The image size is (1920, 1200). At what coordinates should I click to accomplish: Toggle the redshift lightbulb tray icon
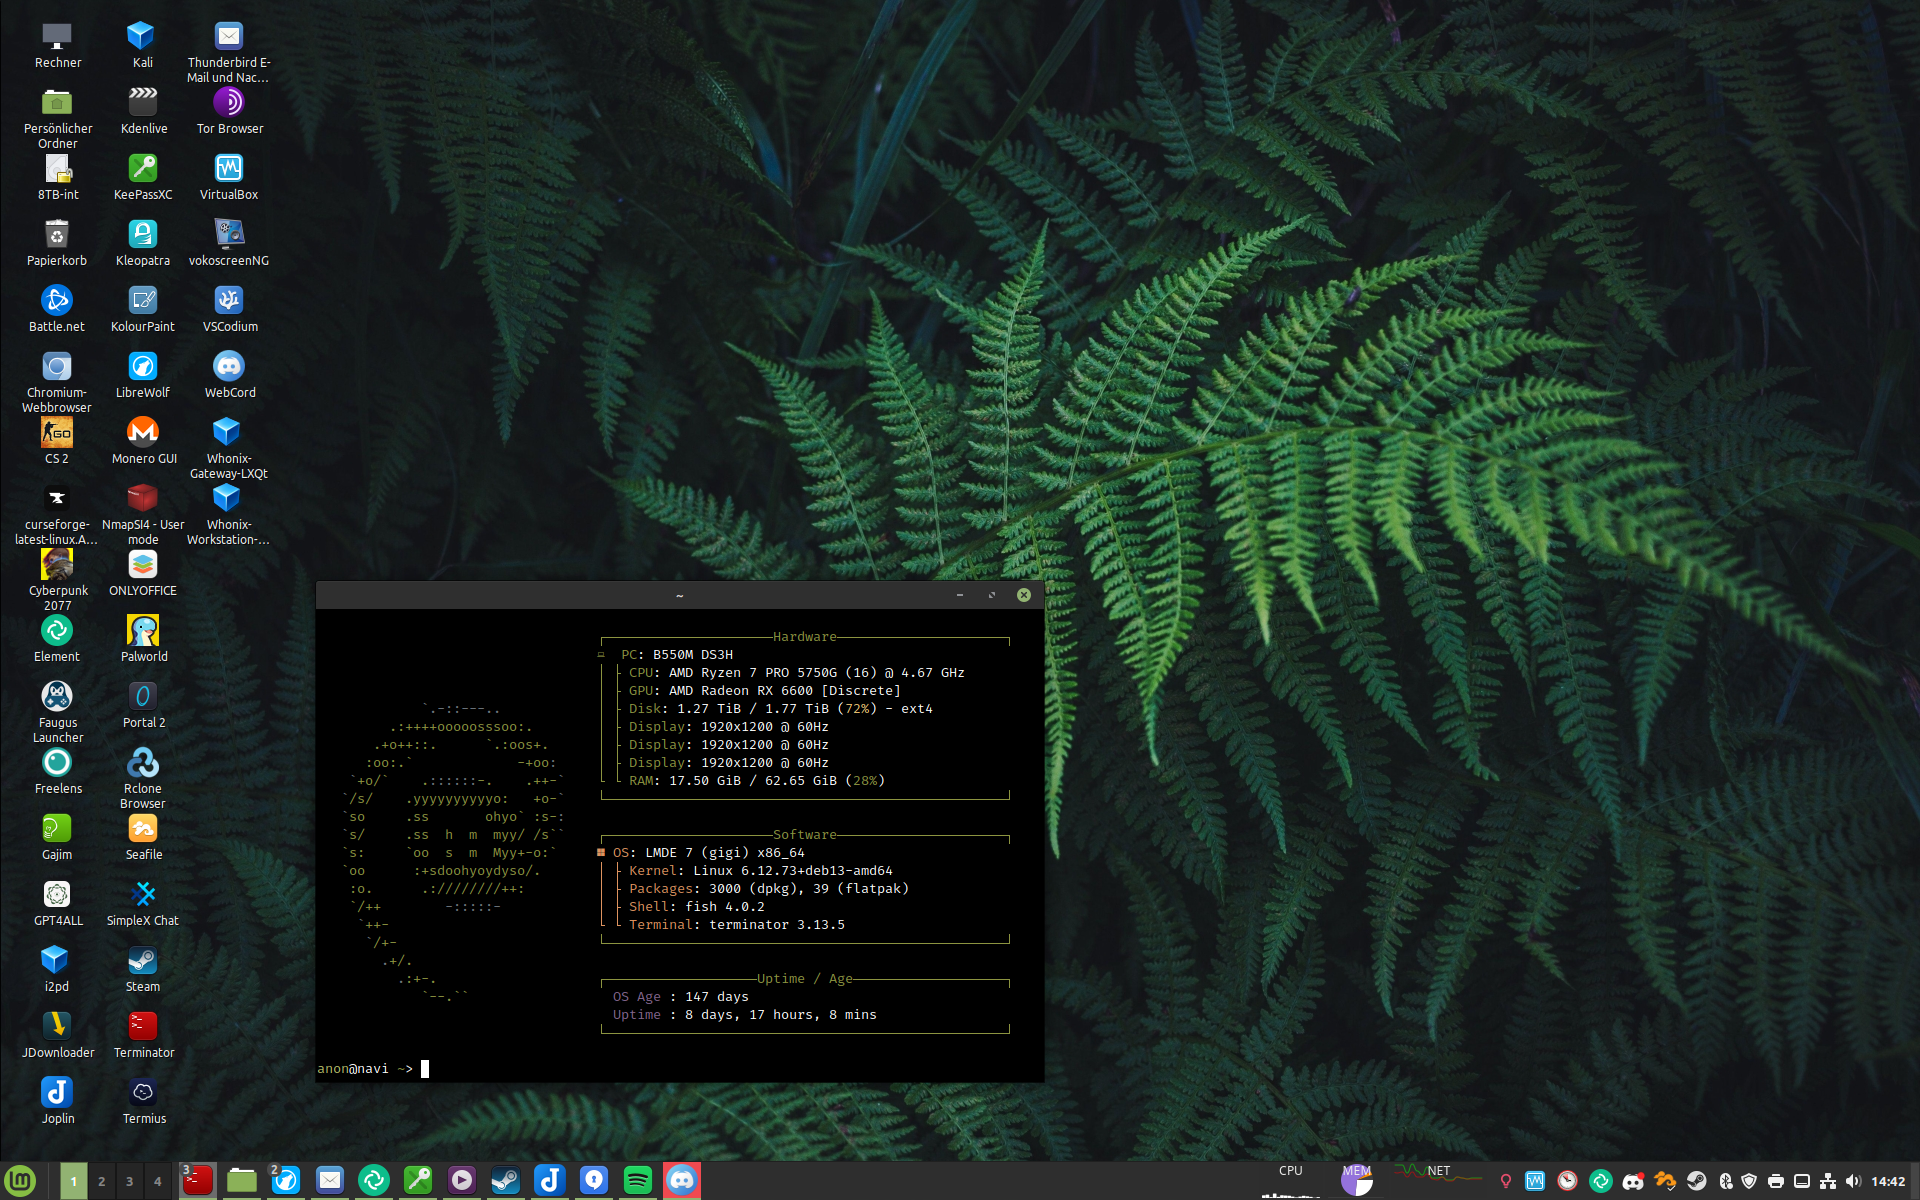point(1505,1181)
